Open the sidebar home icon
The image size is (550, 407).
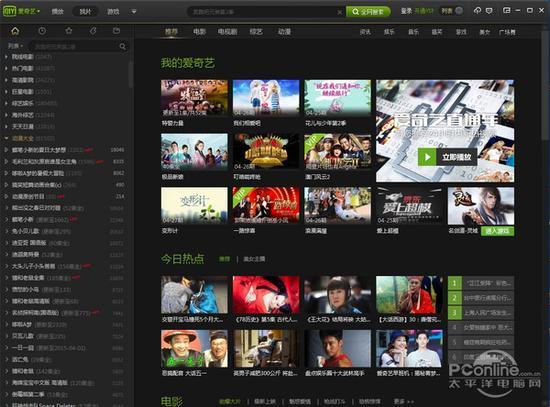[15, 31]
